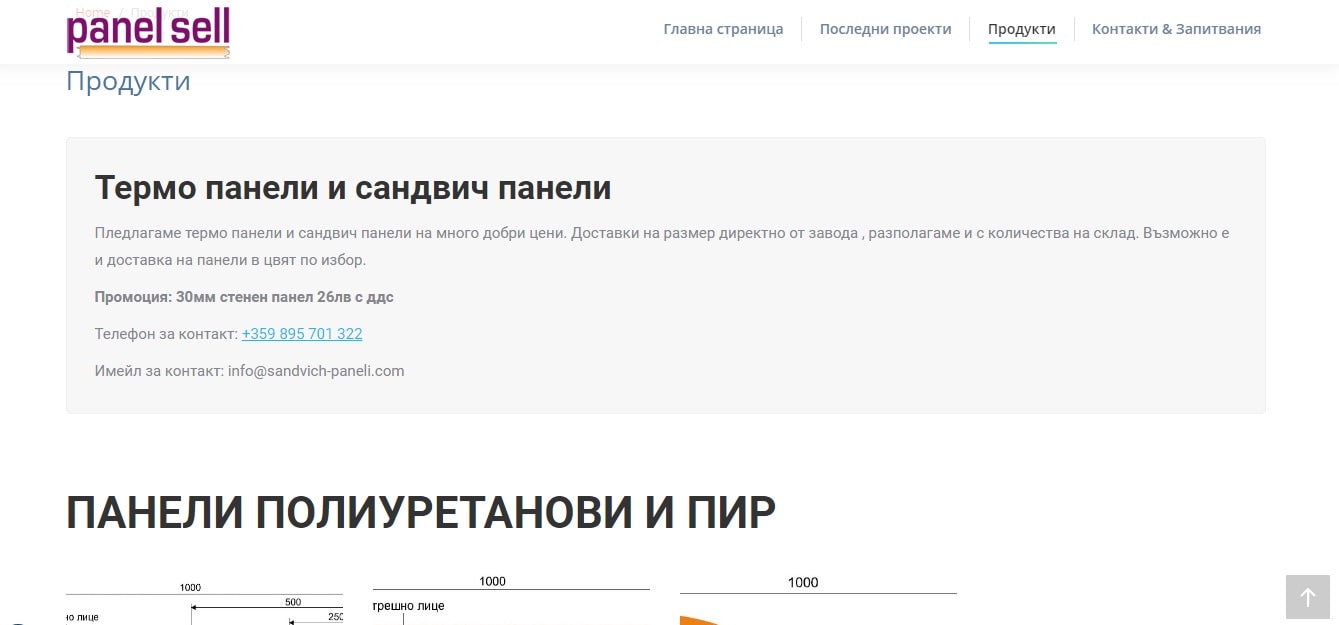Click the Пледлагаме термо панели description paragraph

pyautogui.click(x=662, y=246)
